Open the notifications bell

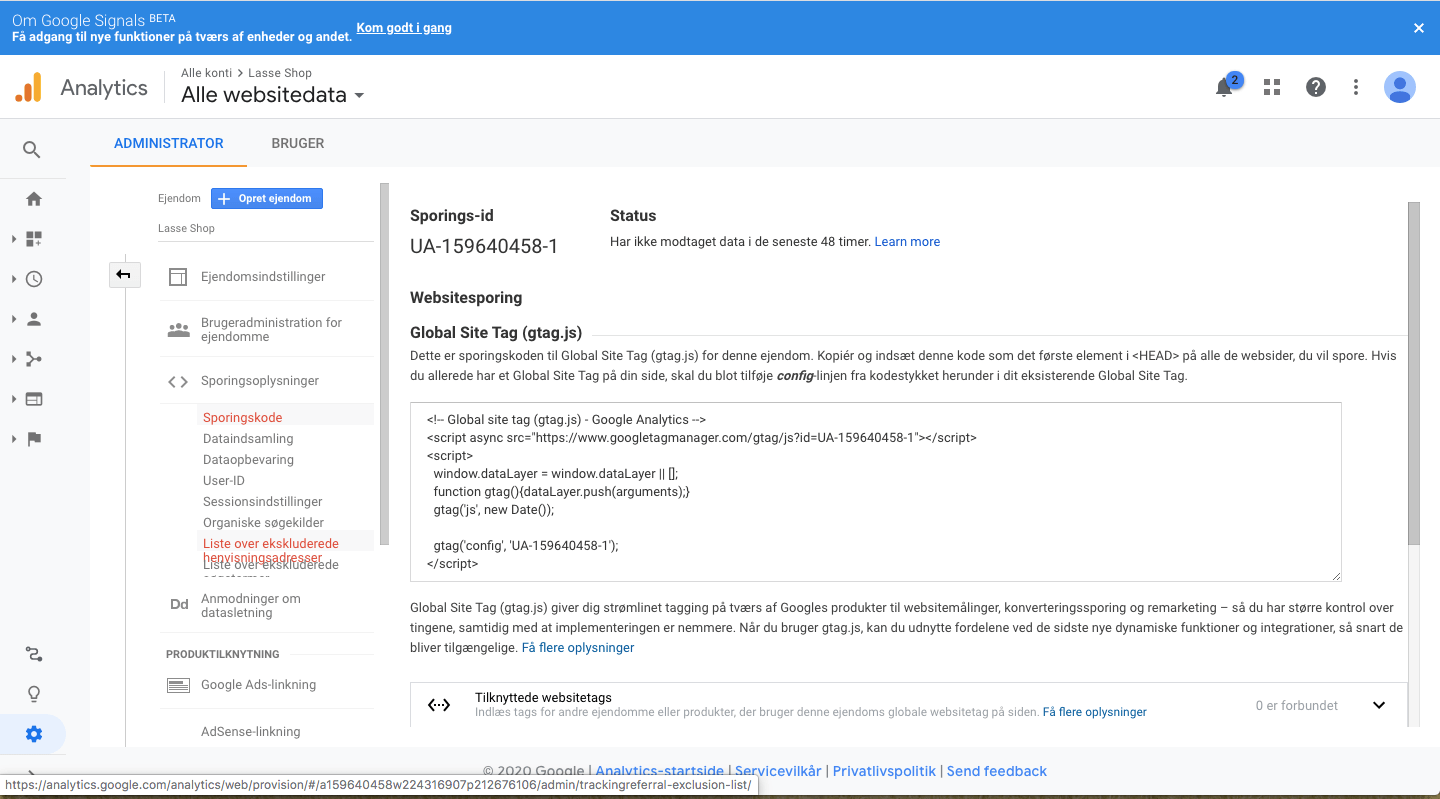(x=1224, y=87)
